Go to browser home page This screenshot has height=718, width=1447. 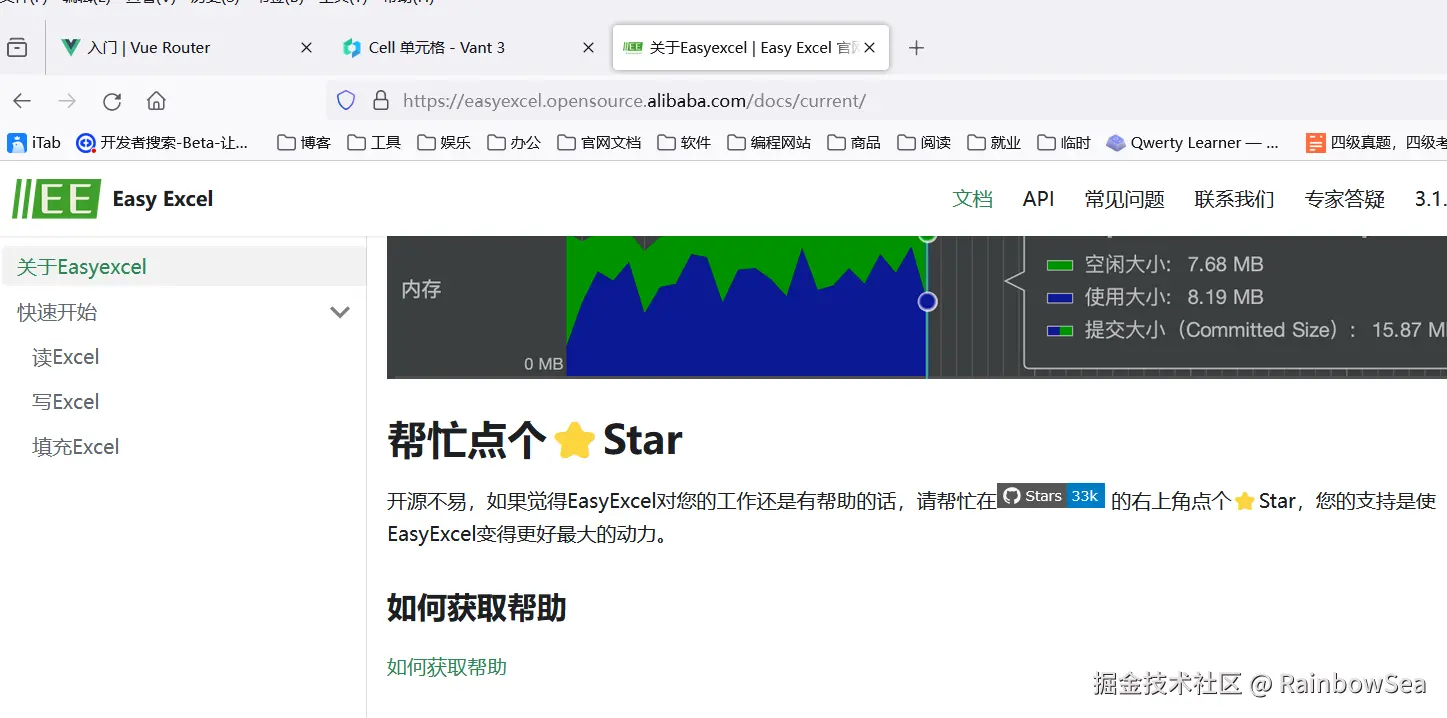156,101
